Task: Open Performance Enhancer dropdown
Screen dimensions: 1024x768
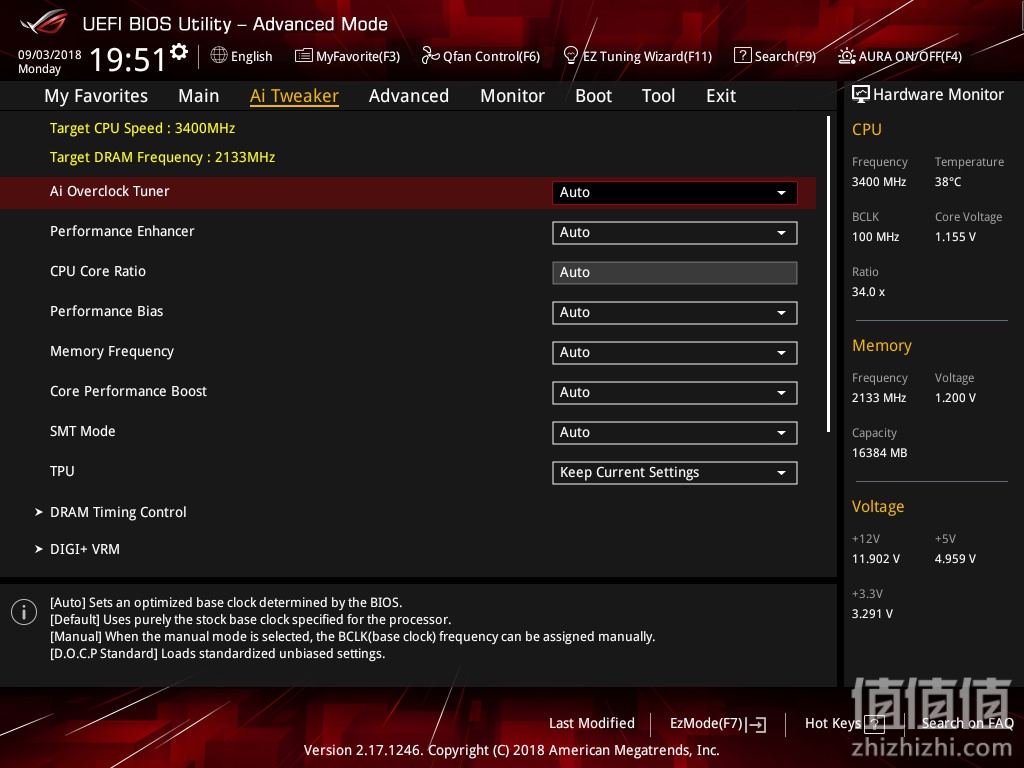Action: (675, 232)
